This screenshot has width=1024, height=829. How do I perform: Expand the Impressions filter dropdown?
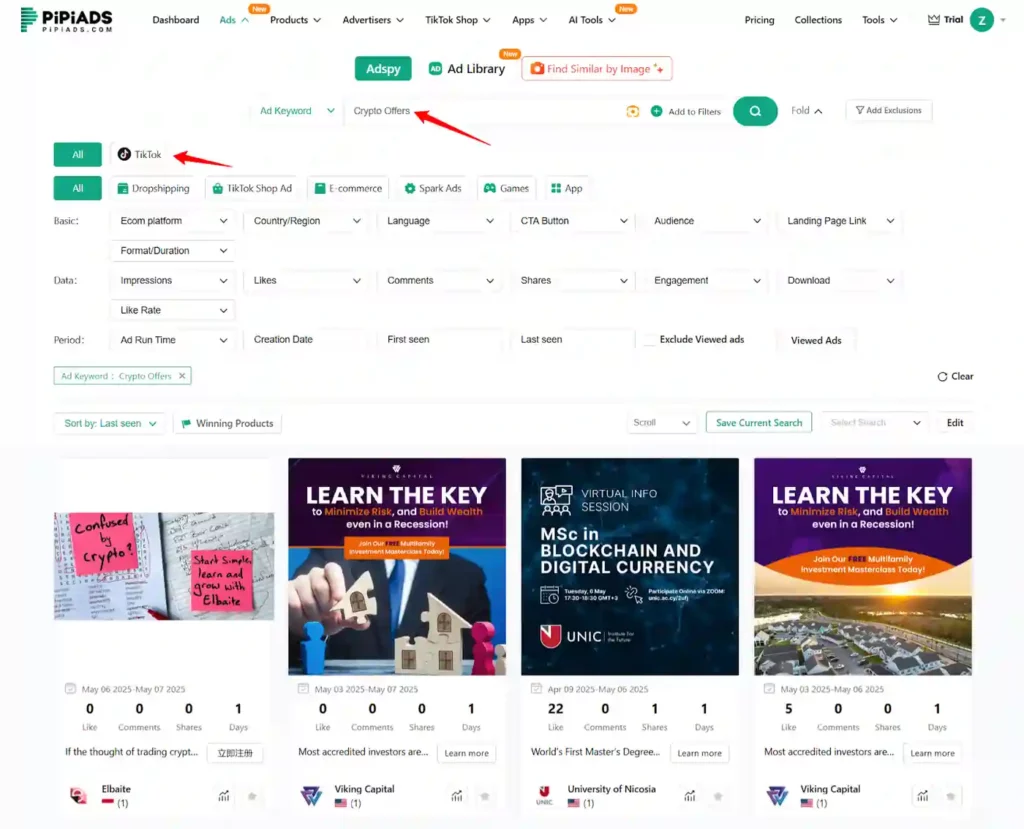(x=171, y=280)
